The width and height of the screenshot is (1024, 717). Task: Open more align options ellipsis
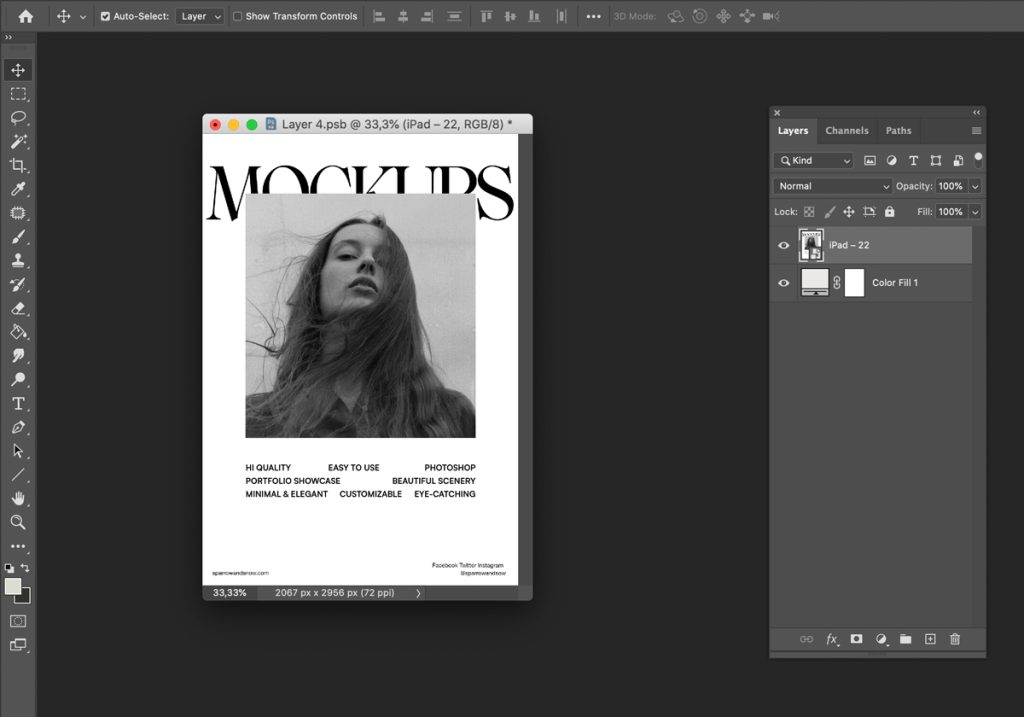pos(593,16)
